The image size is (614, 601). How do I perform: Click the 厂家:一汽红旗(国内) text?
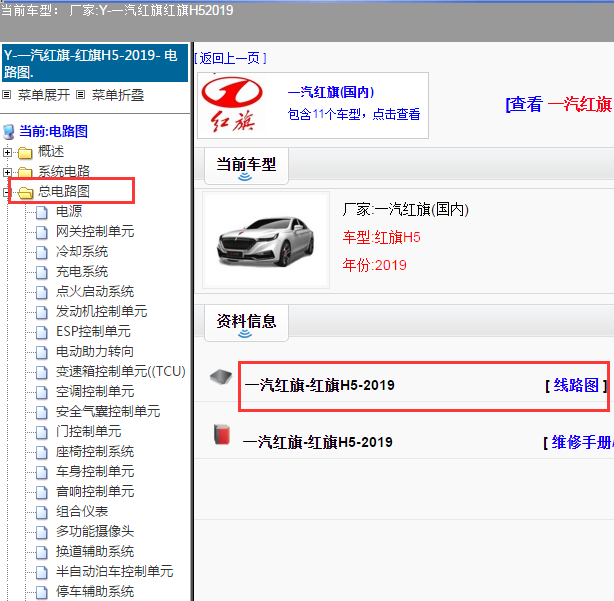(405, 210)
